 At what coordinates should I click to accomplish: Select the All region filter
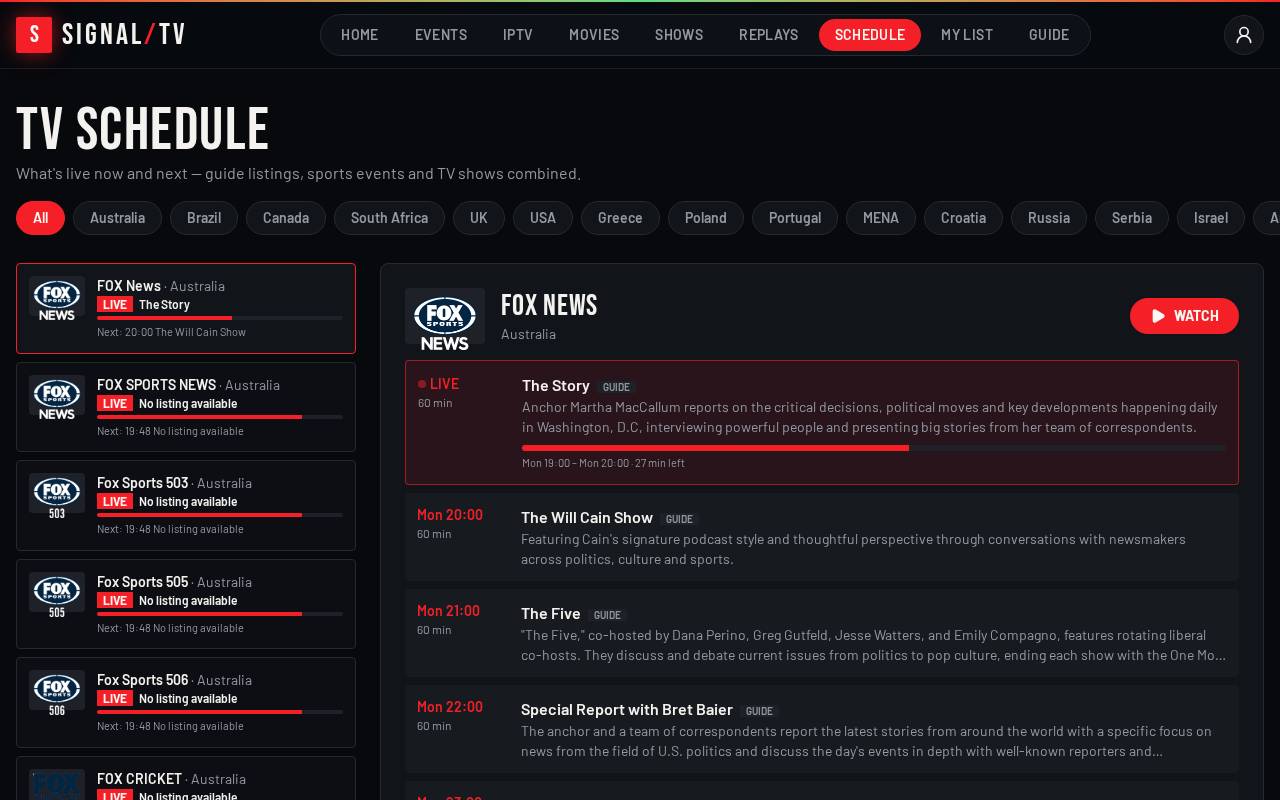(40, 218)
